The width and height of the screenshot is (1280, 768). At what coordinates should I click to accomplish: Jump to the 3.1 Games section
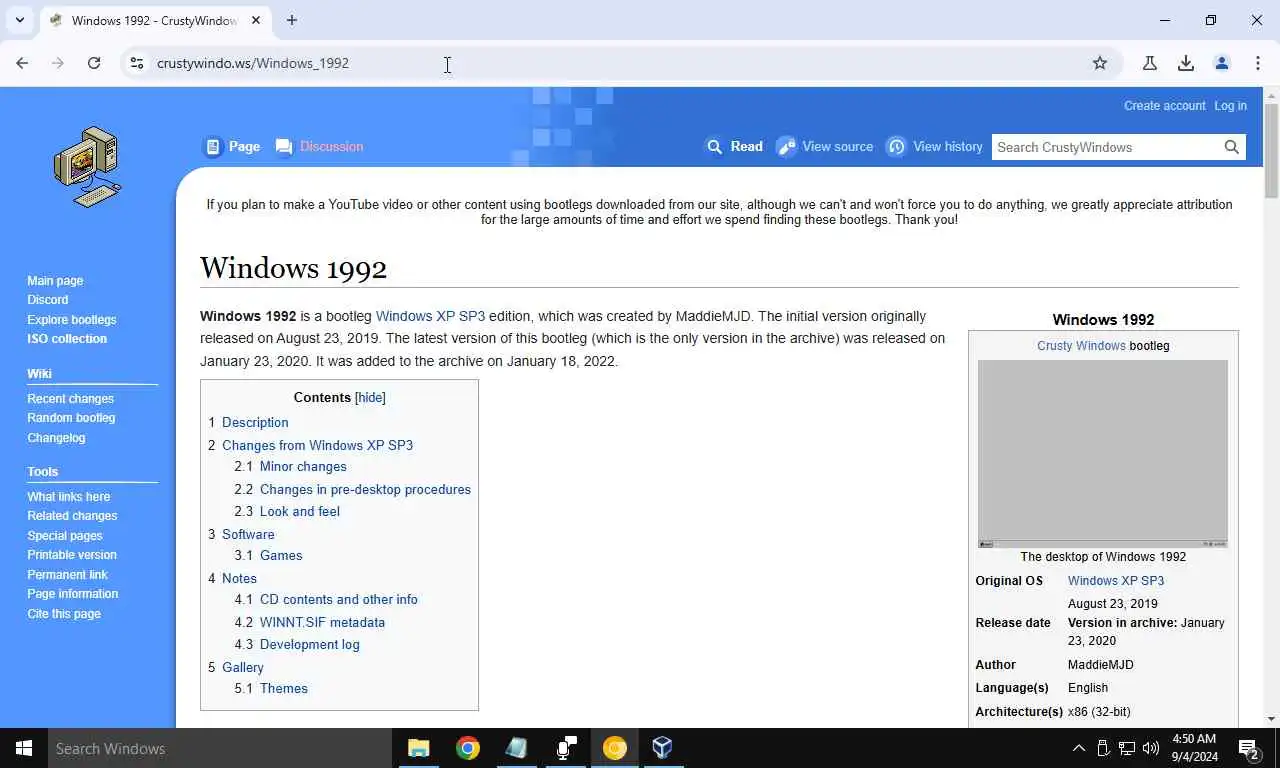pyautogui.click(x=268, y=555)
